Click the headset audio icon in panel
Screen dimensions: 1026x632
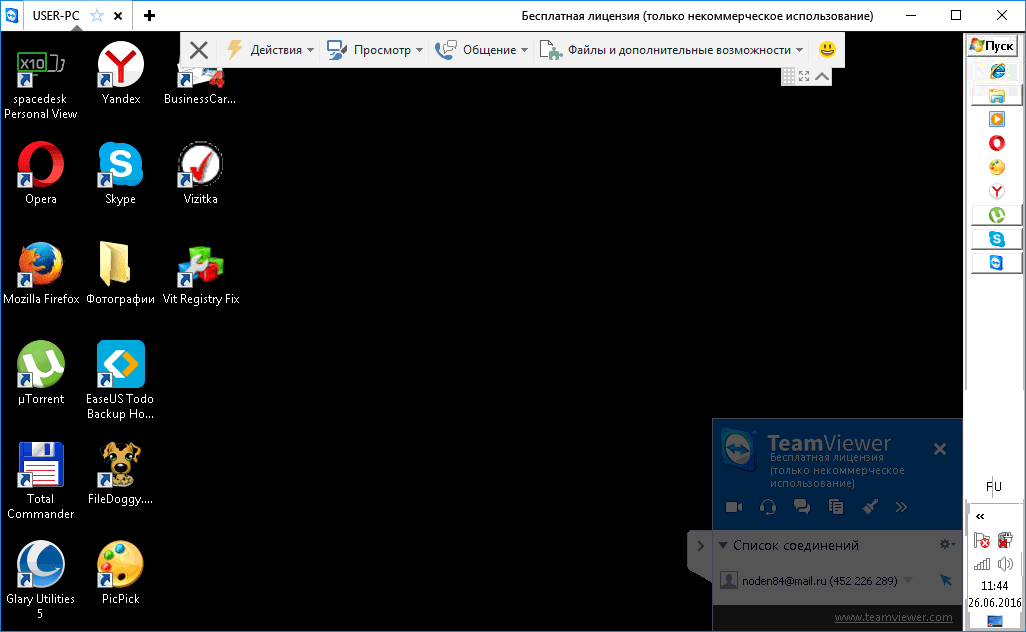pos(768,507)
